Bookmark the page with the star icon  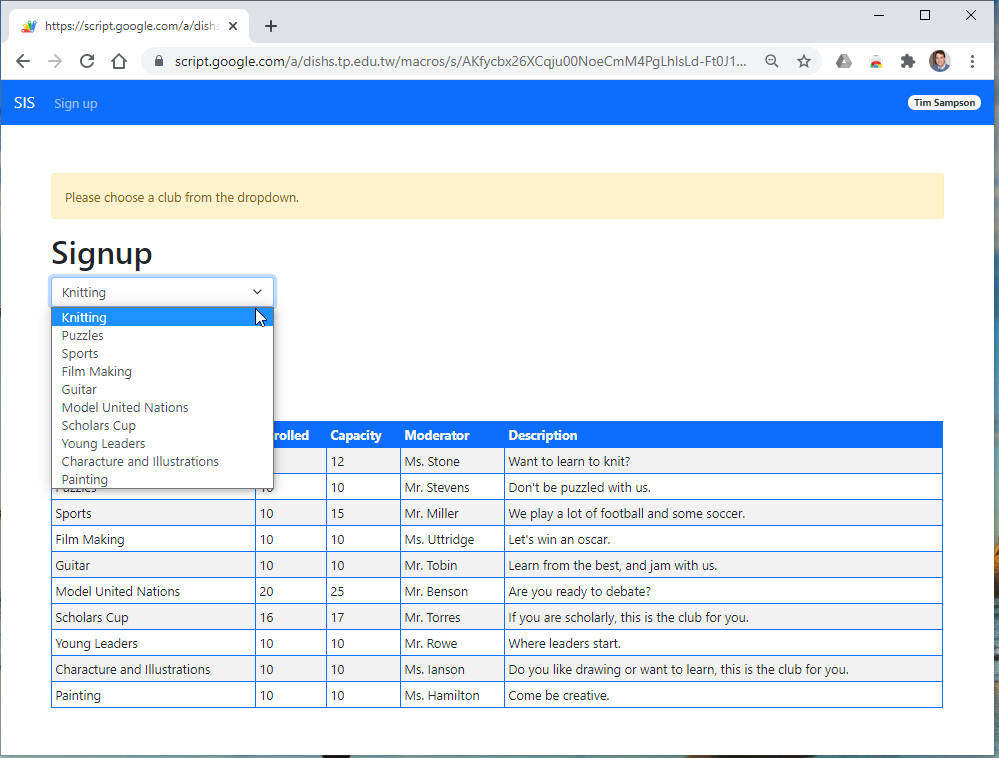804,61
